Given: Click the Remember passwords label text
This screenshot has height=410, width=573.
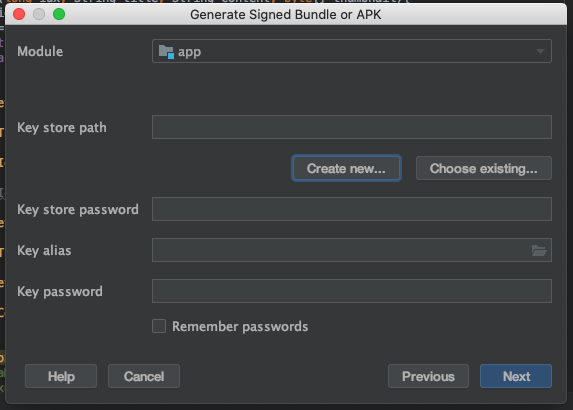Looking at the screenshot, I should click(x=240, y=326).
